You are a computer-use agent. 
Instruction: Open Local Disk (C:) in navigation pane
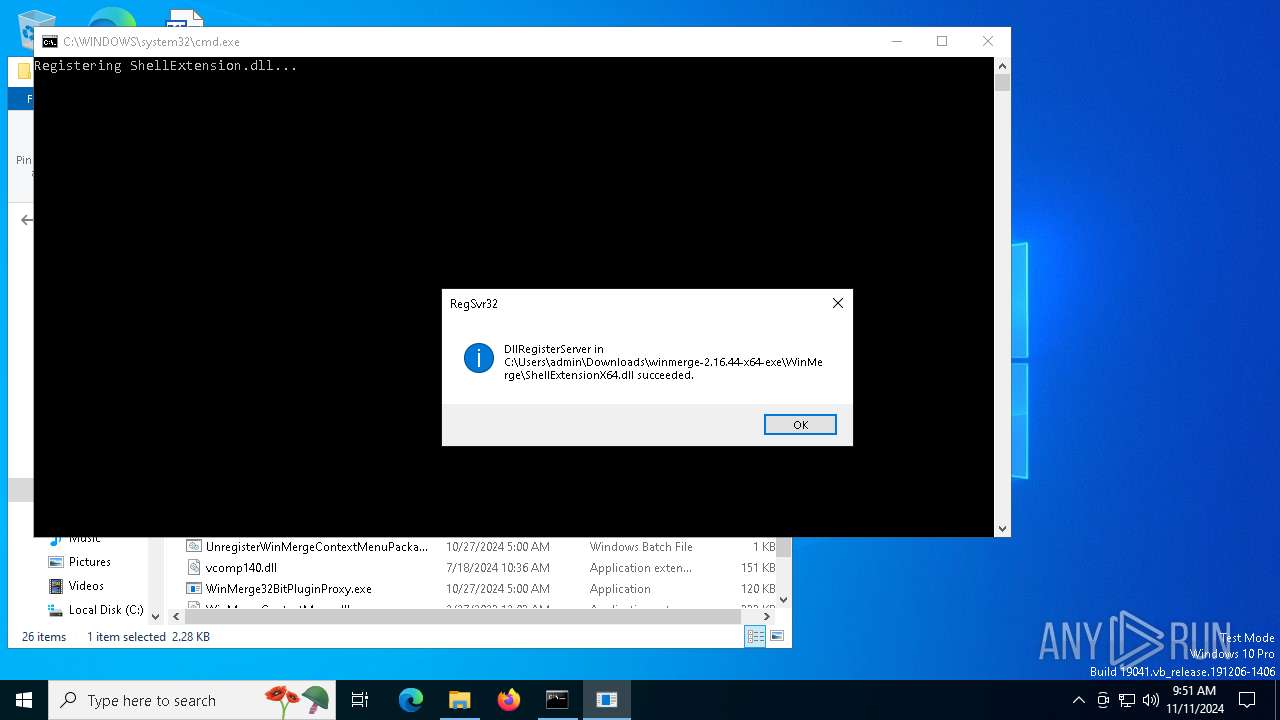(106, 610)
